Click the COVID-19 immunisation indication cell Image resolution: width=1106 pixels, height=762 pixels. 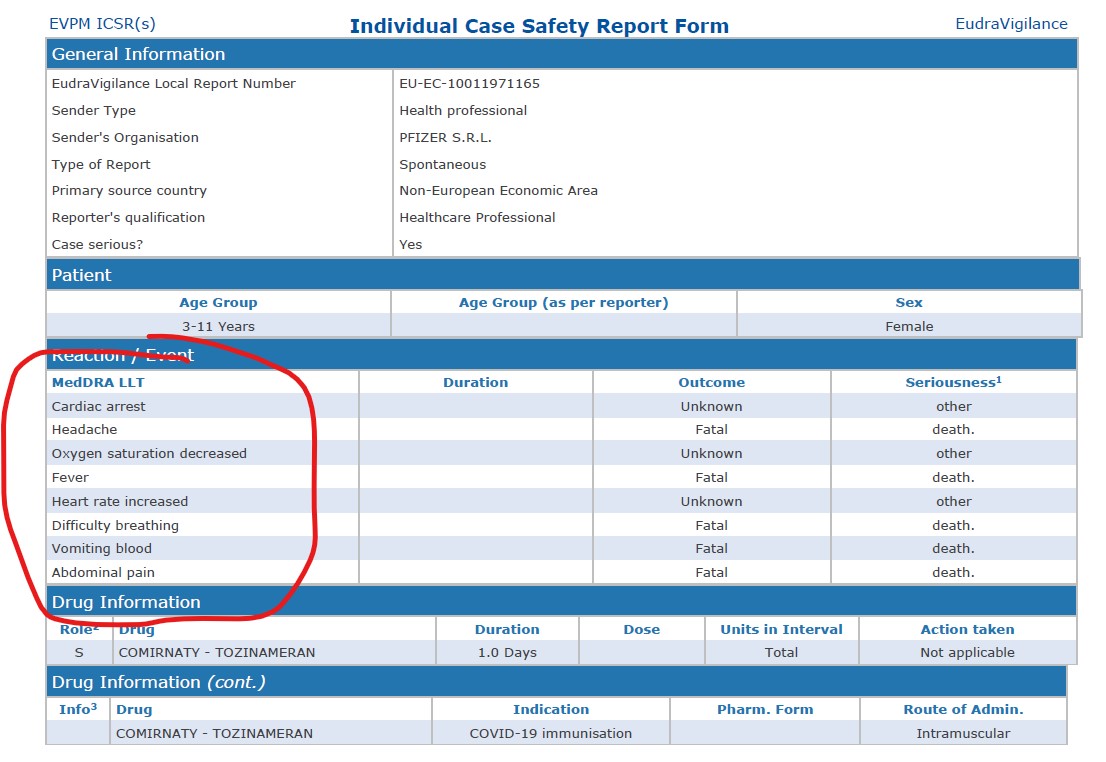[x=550, y=734]
